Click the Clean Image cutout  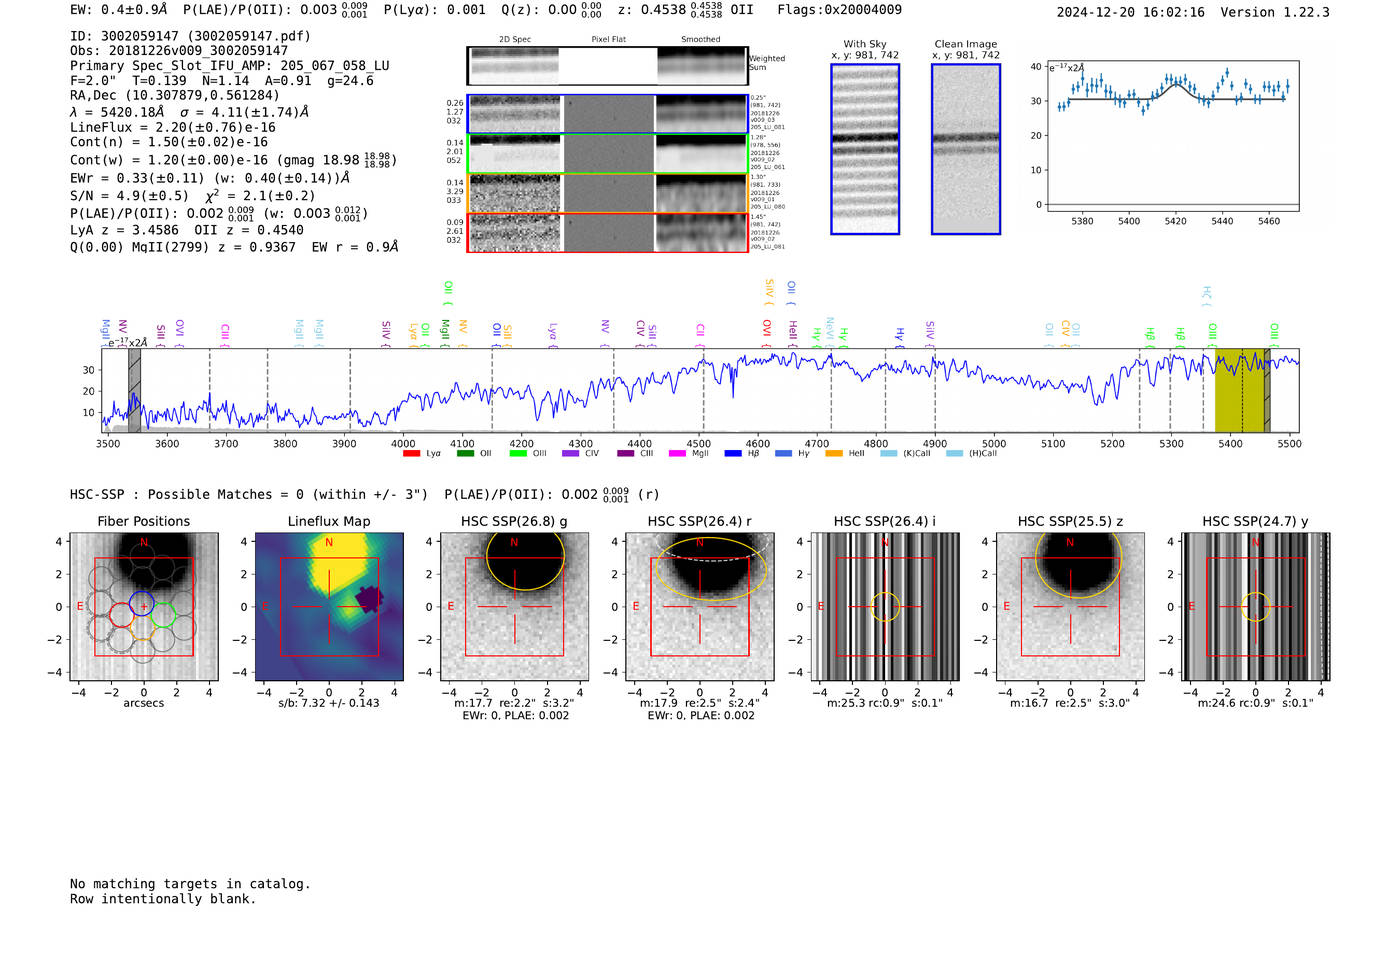pos(966,149)
